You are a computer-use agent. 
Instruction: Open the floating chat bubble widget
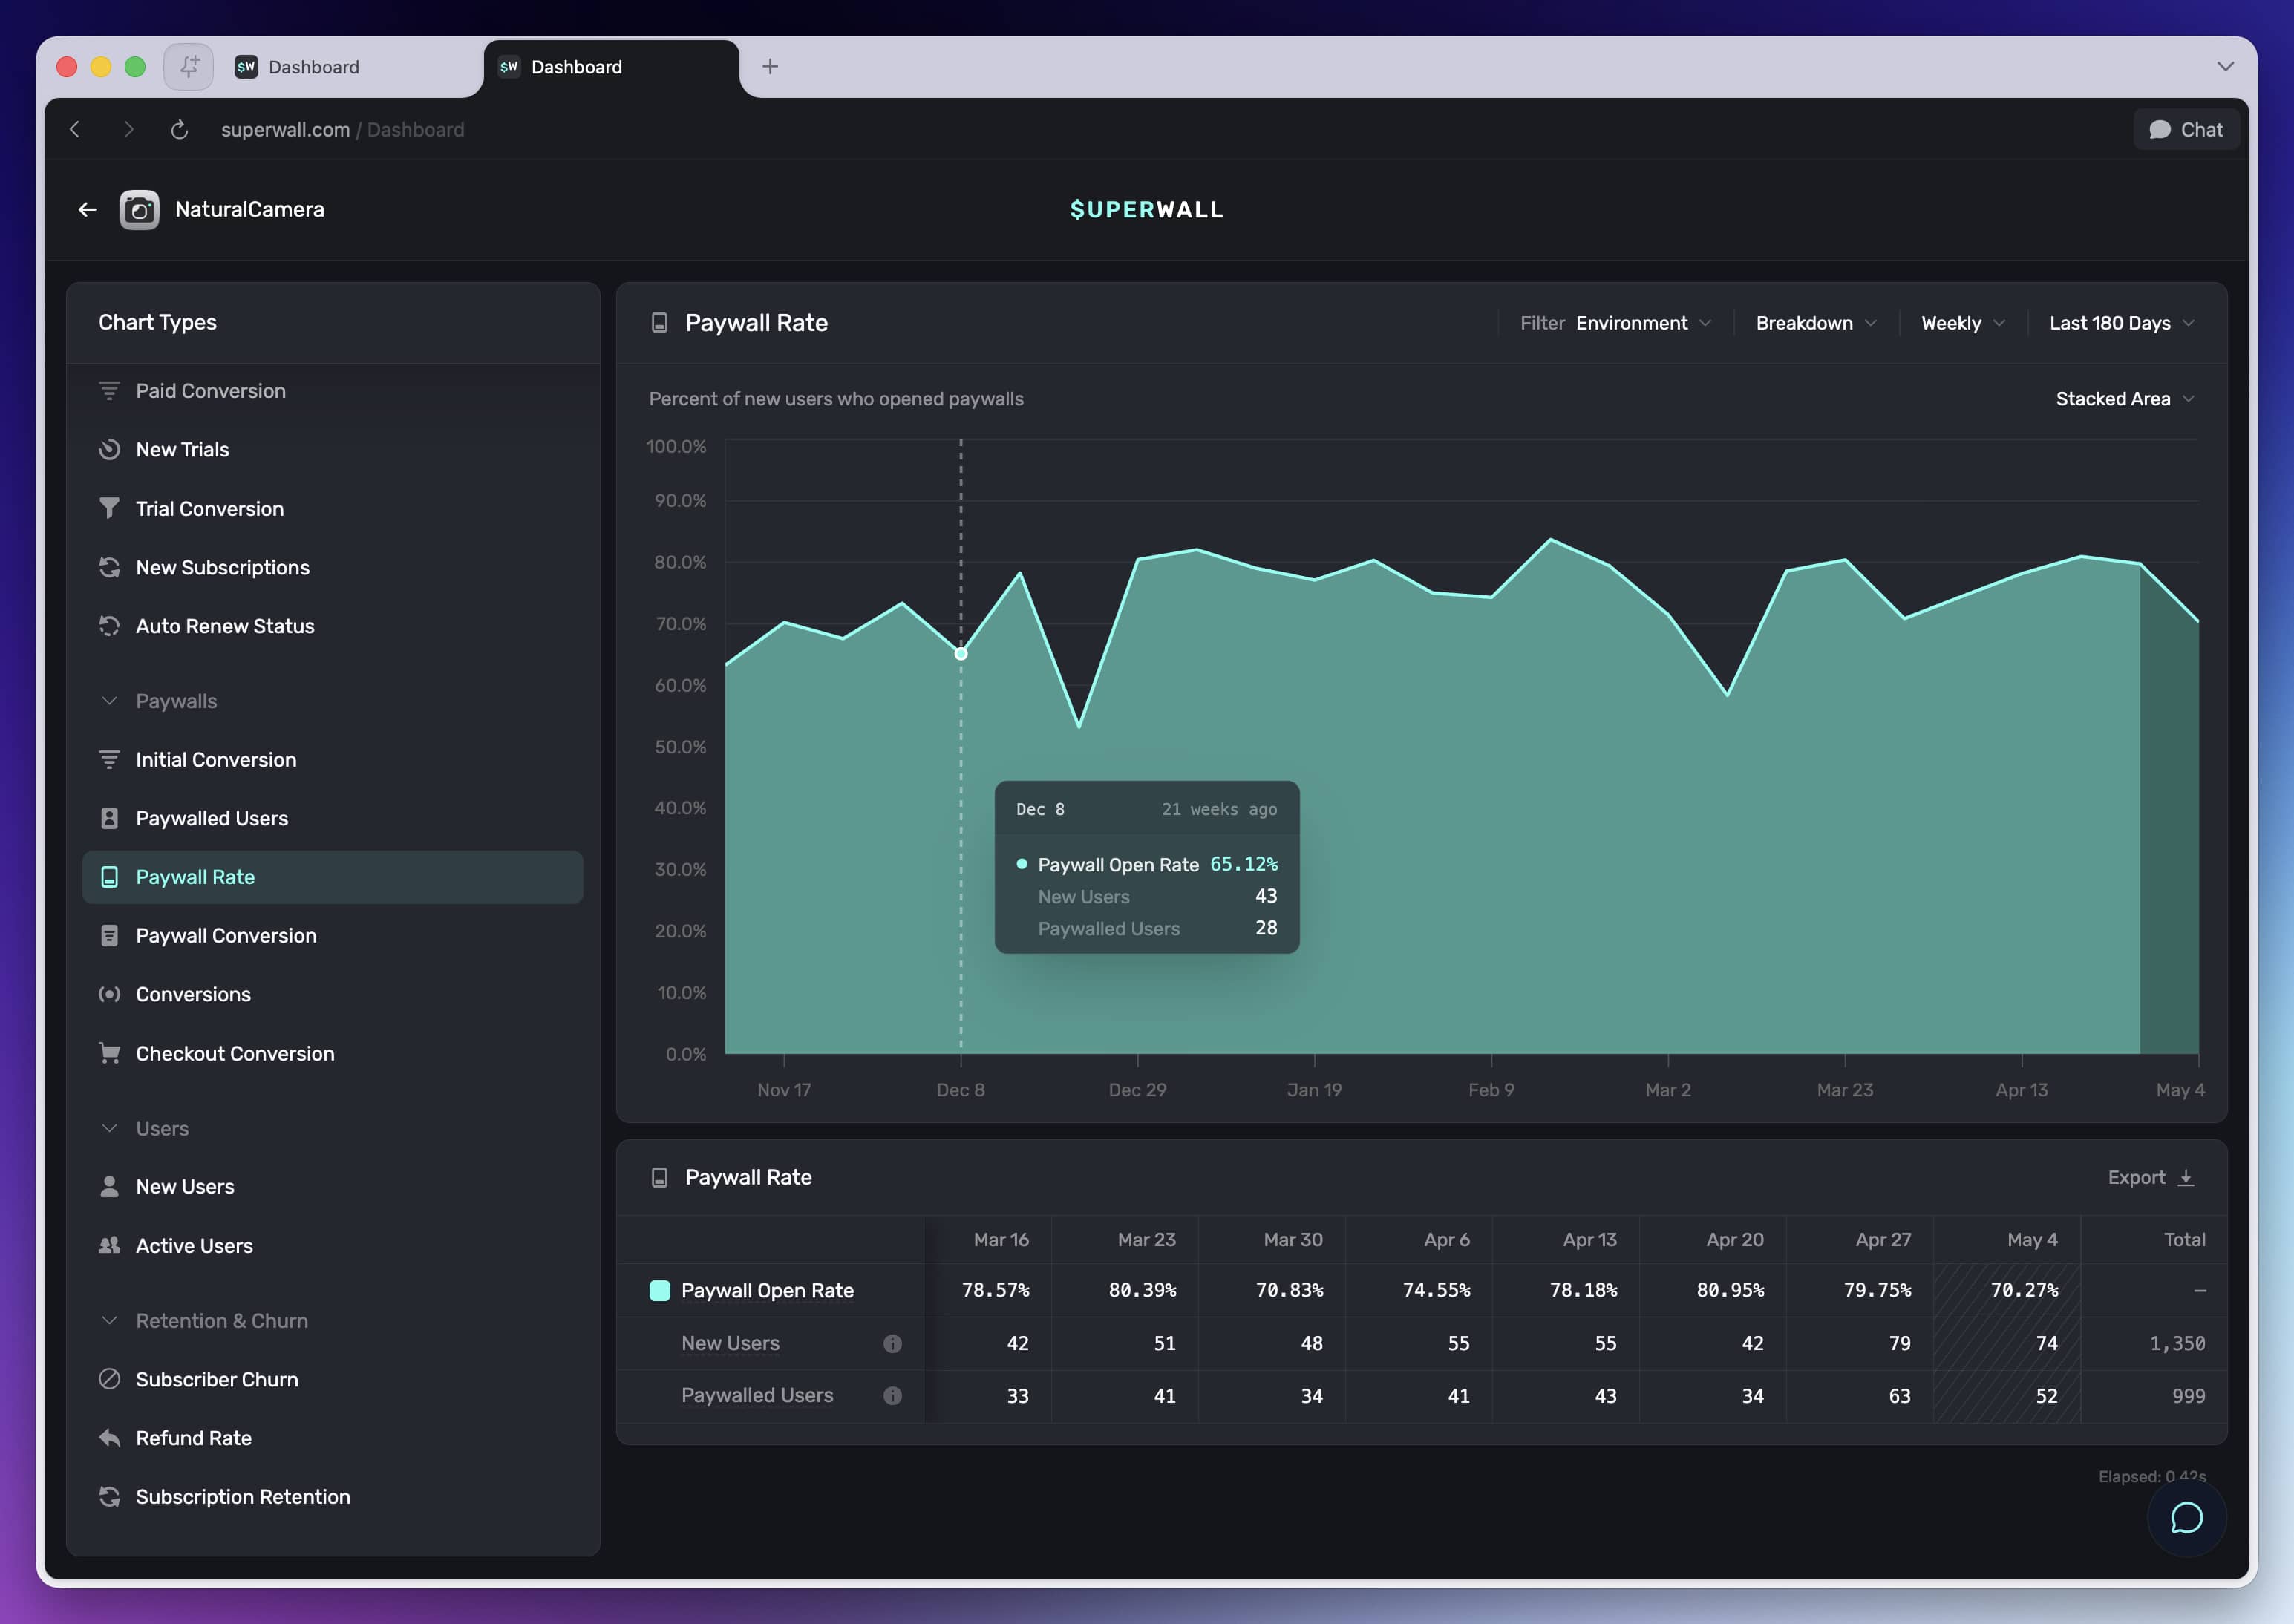(2186, 1518)
